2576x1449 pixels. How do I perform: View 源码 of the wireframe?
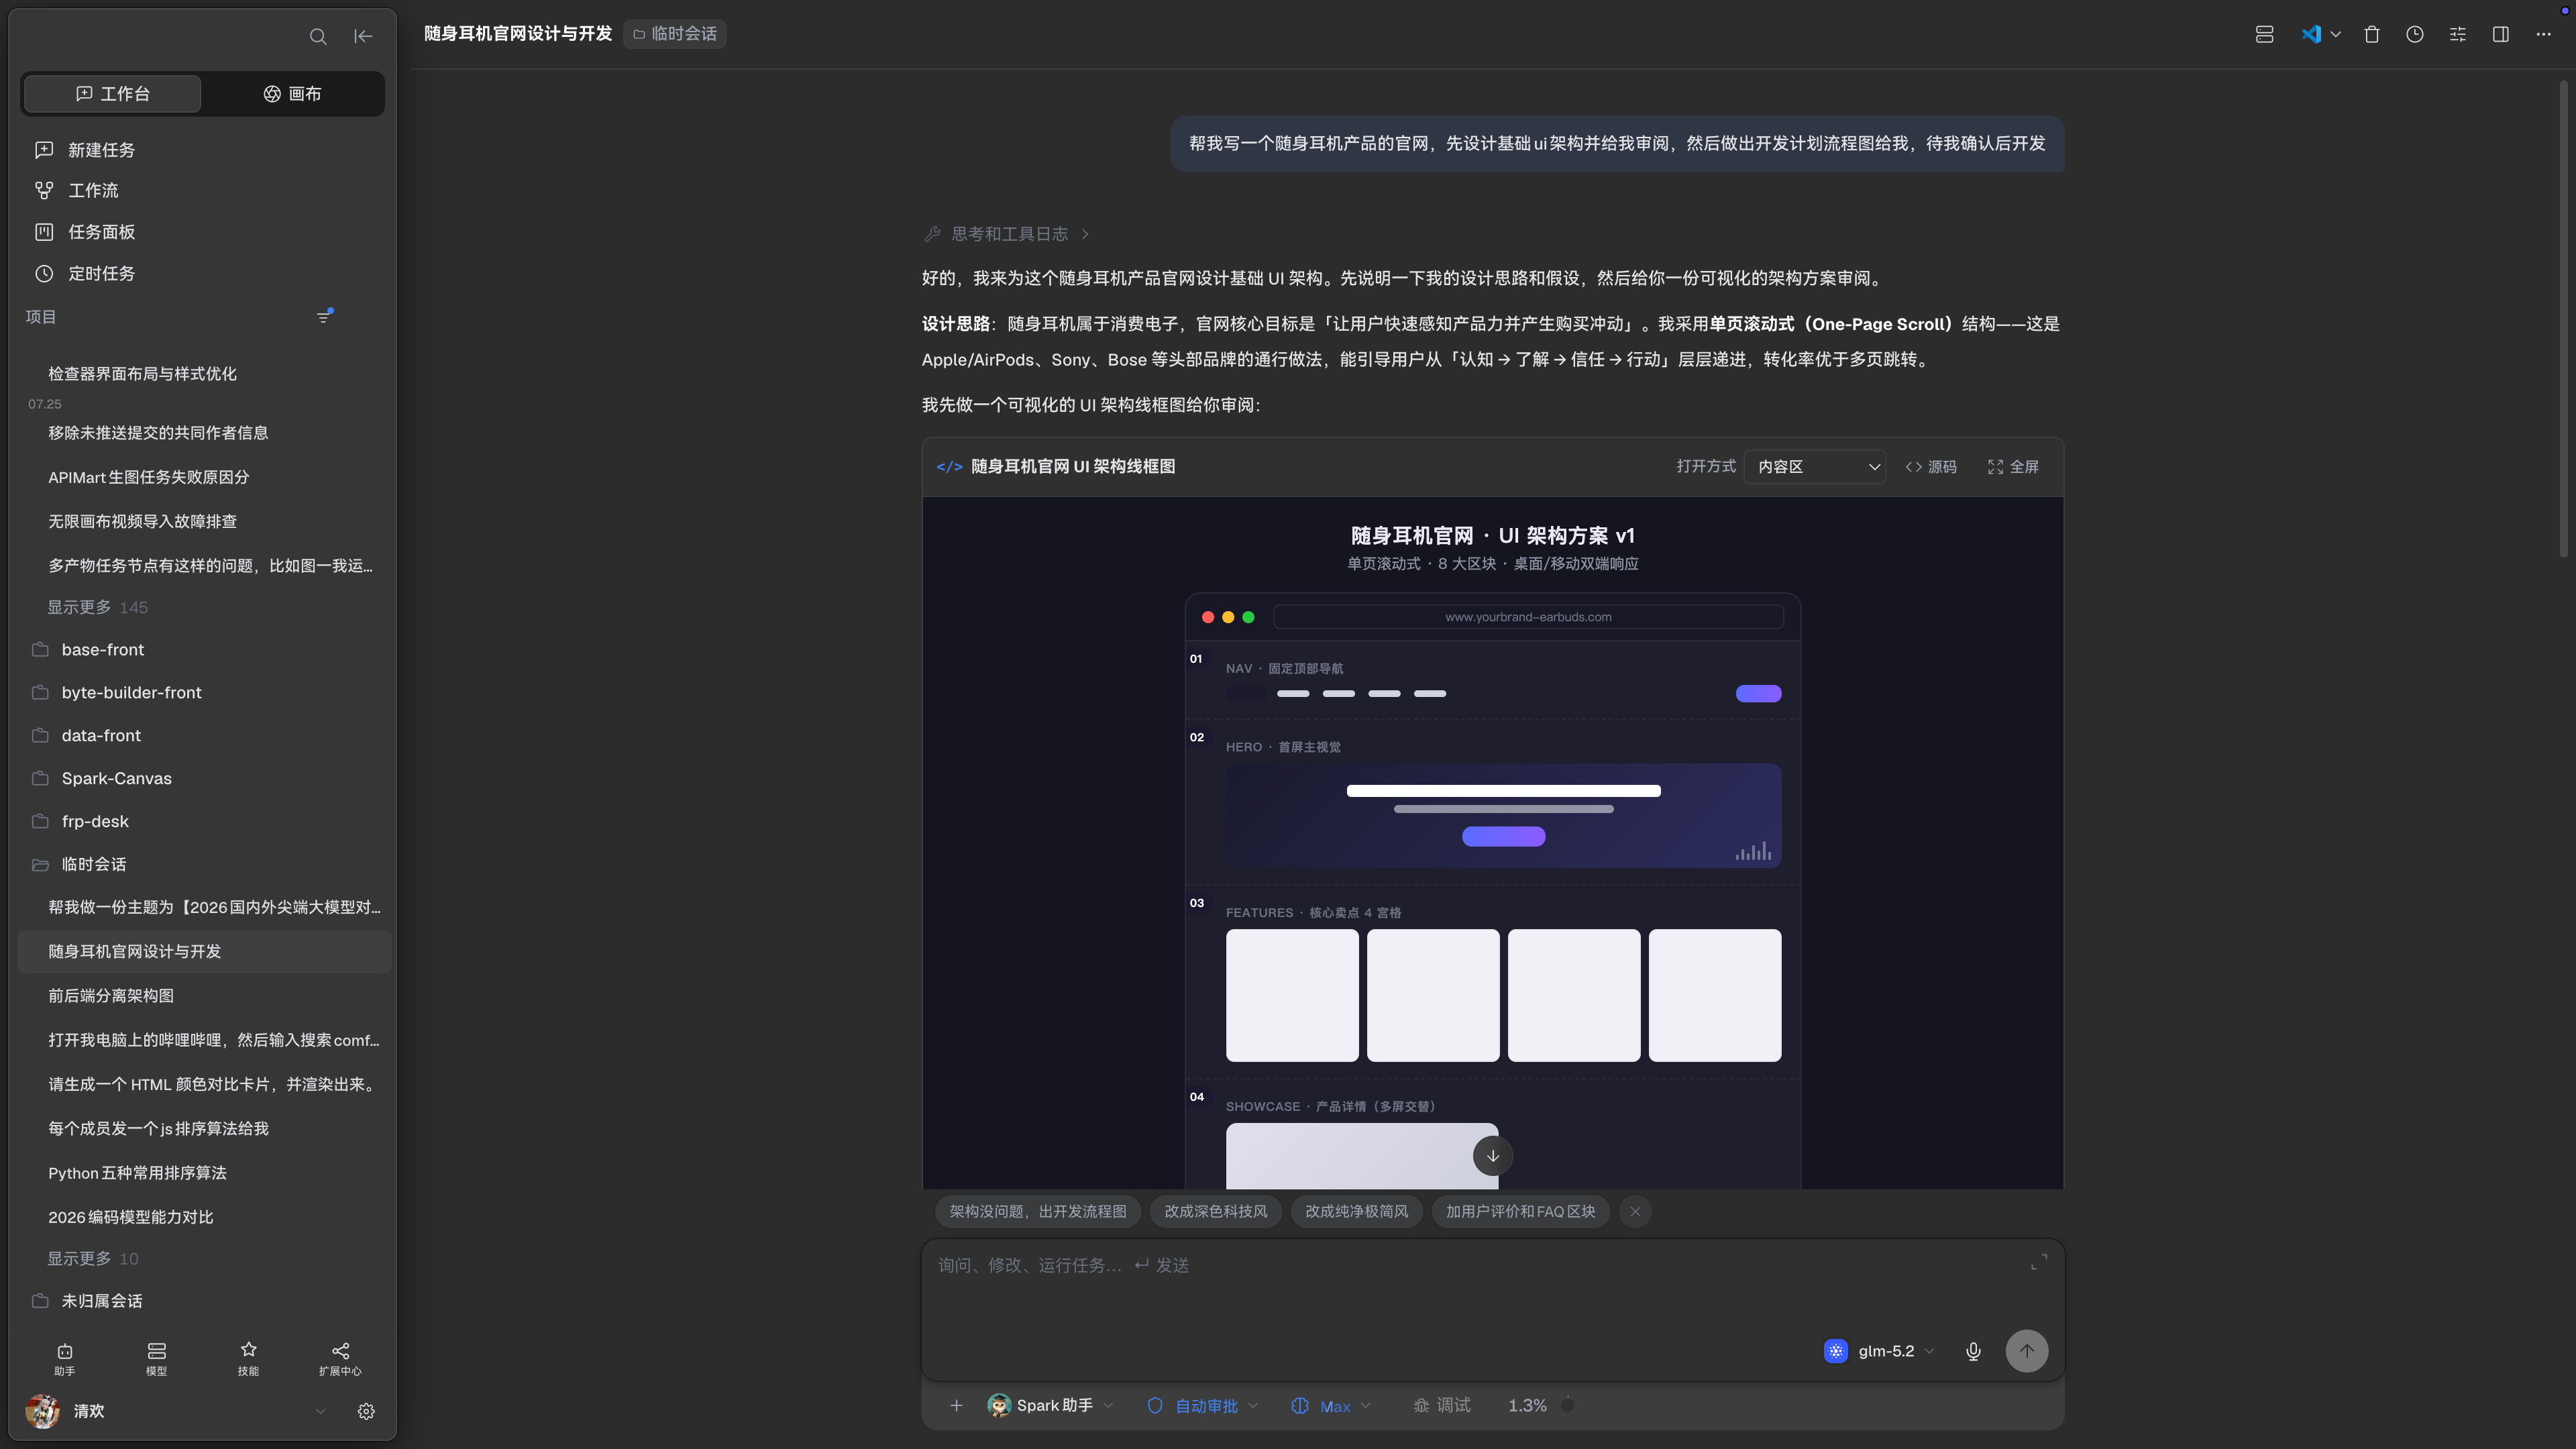[x=1930, y=467]
